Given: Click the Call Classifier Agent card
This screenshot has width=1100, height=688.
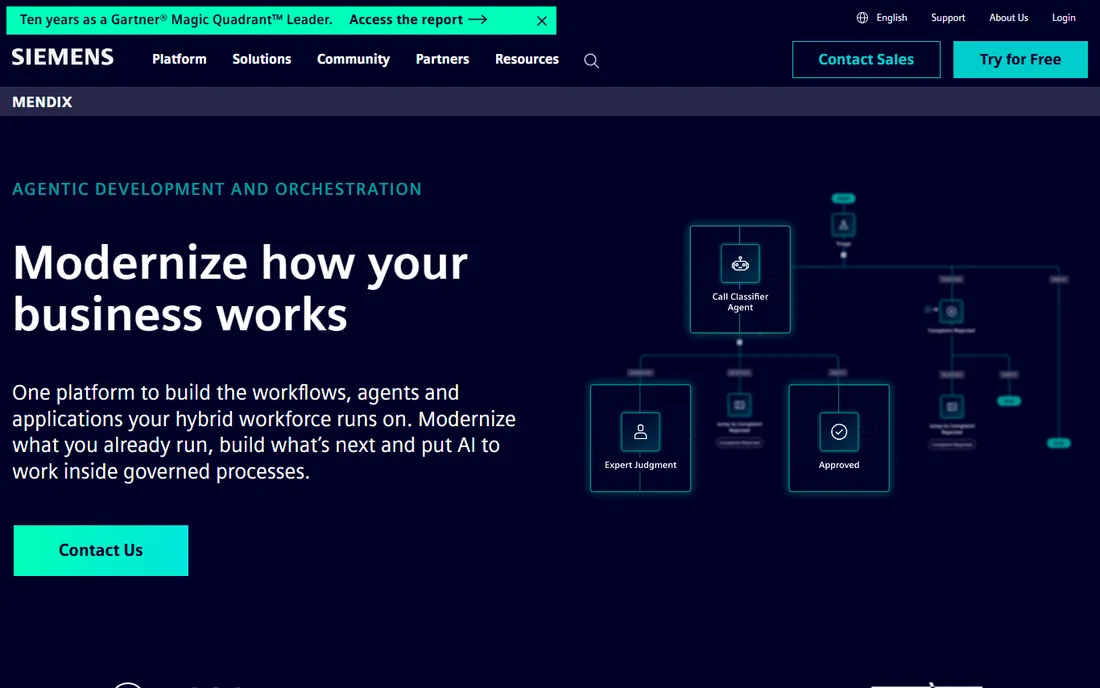Looking at the screenshot, I should tap(740, 279).
